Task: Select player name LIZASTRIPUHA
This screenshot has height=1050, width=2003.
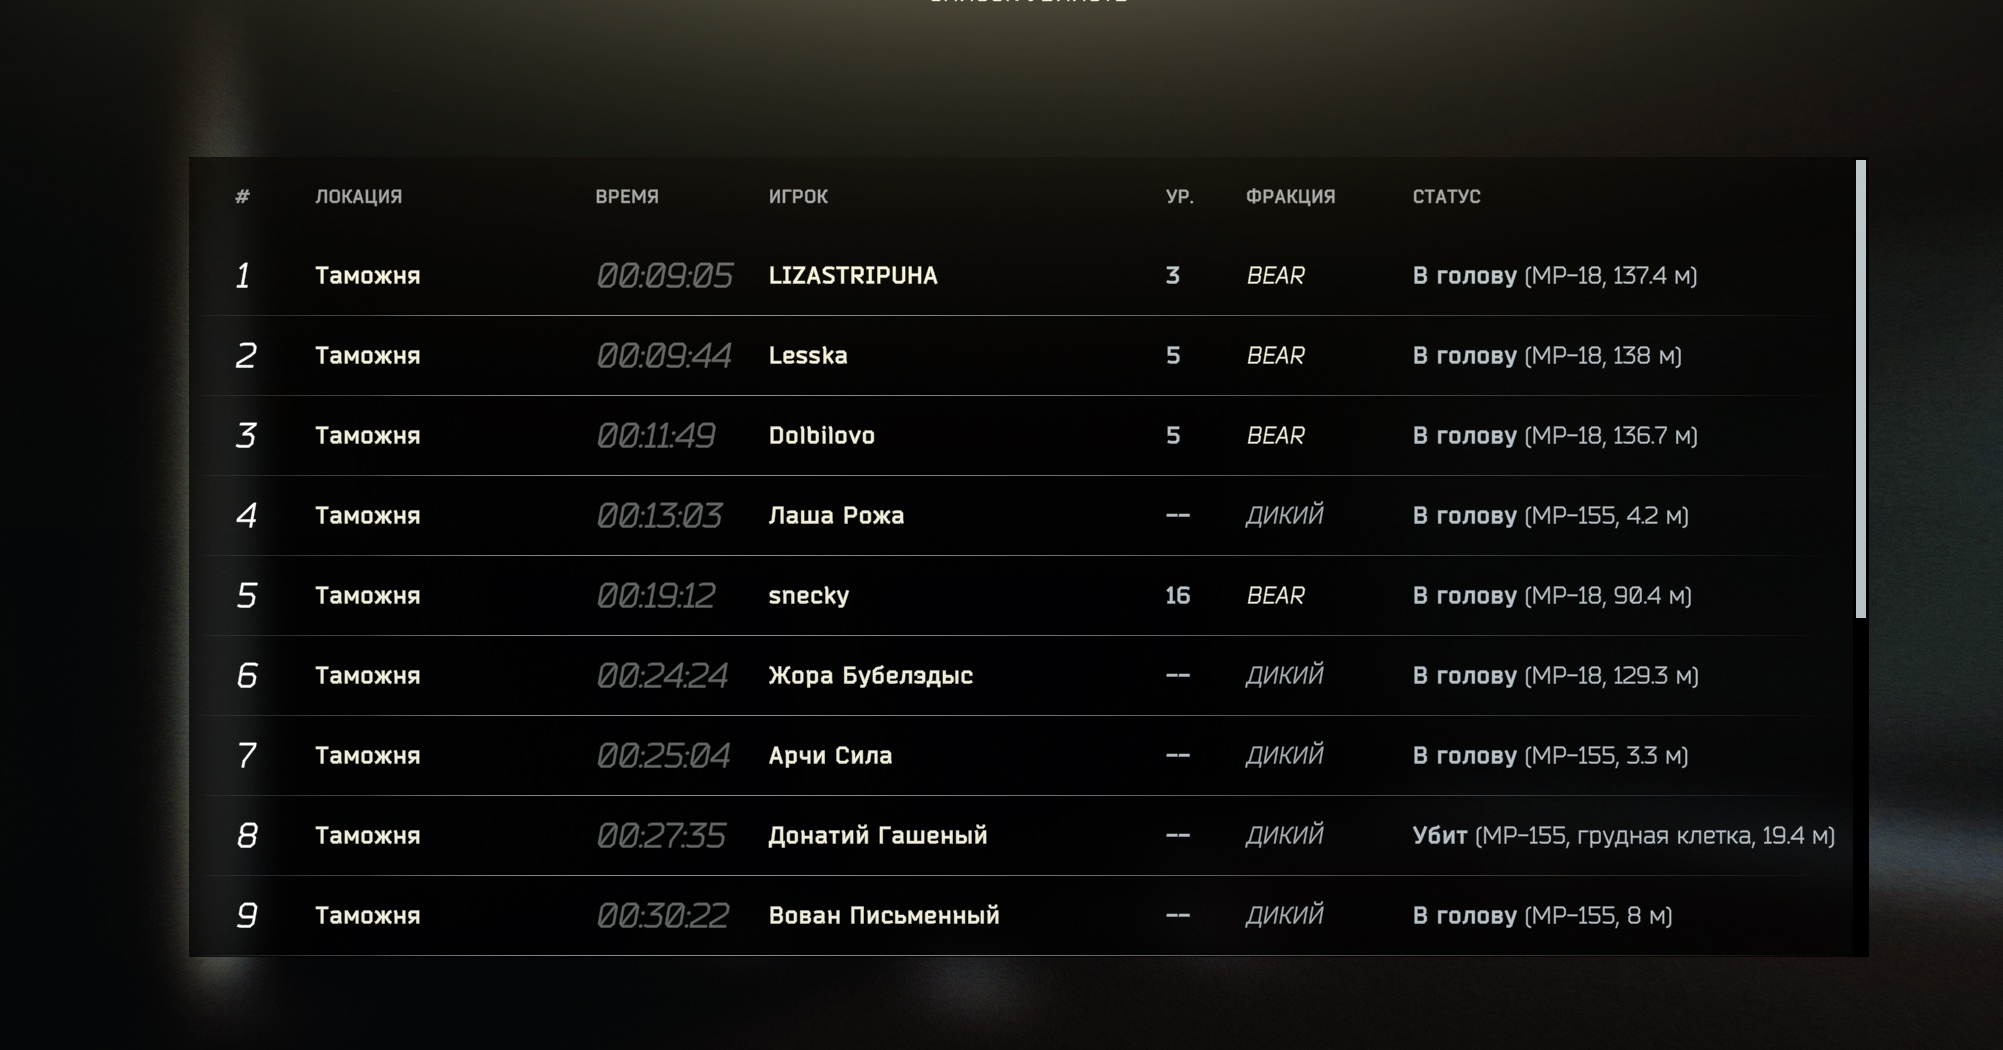Action: coord(852,276)
